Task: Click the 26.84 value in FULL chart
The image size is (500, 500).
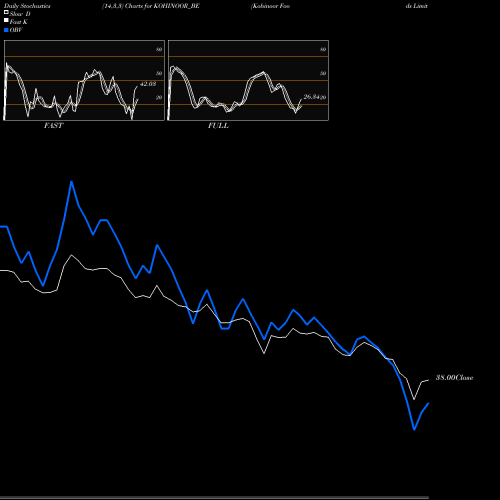Action: 311,97
